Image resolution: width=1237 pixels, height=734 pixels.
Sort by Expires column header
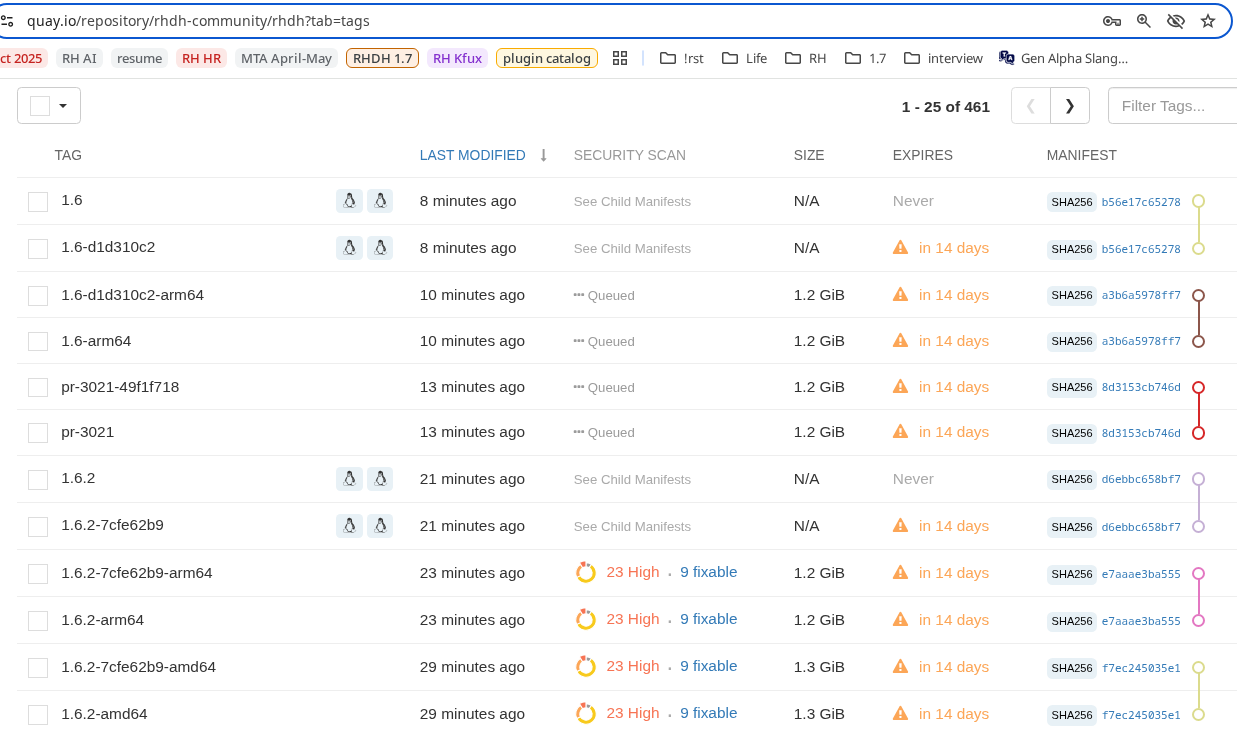(x=923, y=155)
